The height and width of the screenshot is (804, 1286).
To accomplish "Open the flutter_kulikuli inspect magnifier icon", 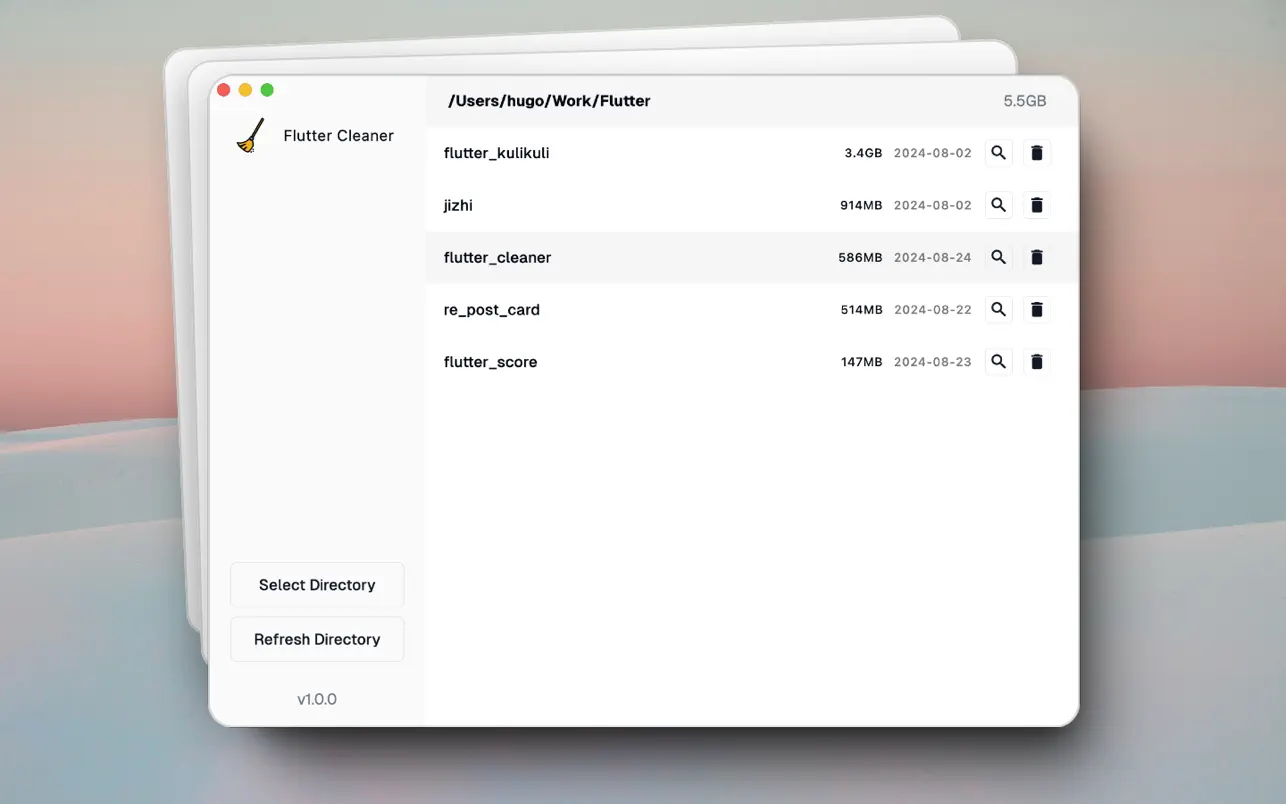I will coord(998,152).
